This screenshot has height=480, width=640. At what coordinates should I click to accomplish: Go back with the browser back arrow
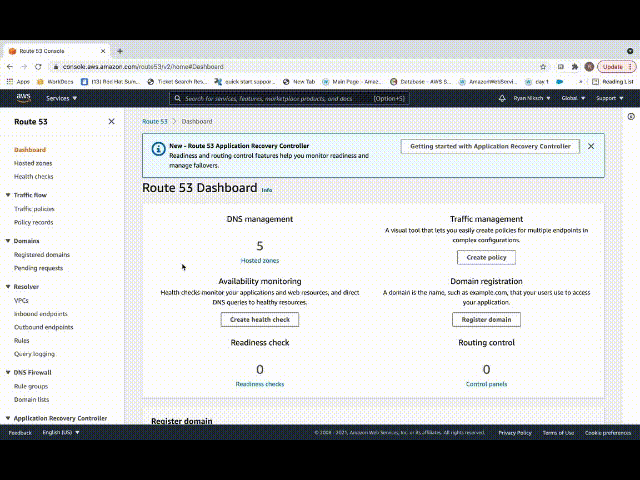[x=10, y=67]
